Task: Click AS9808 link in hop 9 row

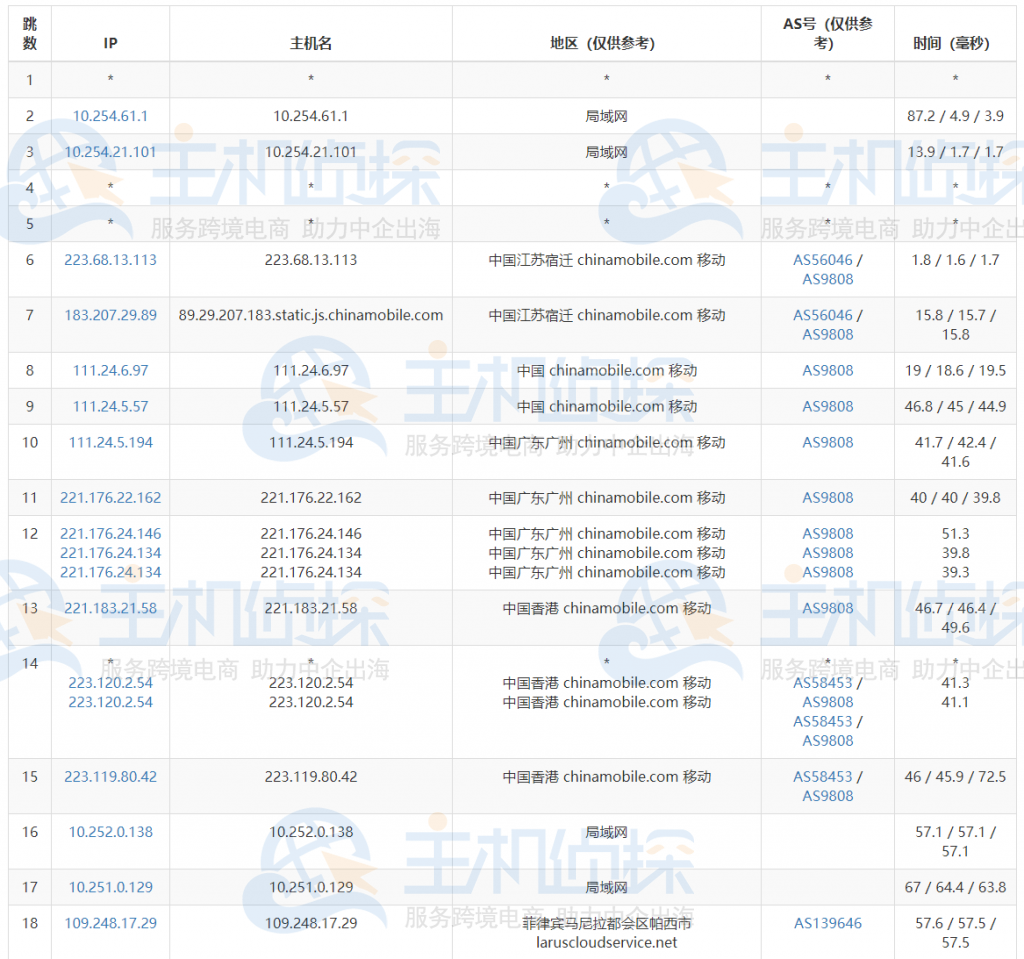Action: 827,407
